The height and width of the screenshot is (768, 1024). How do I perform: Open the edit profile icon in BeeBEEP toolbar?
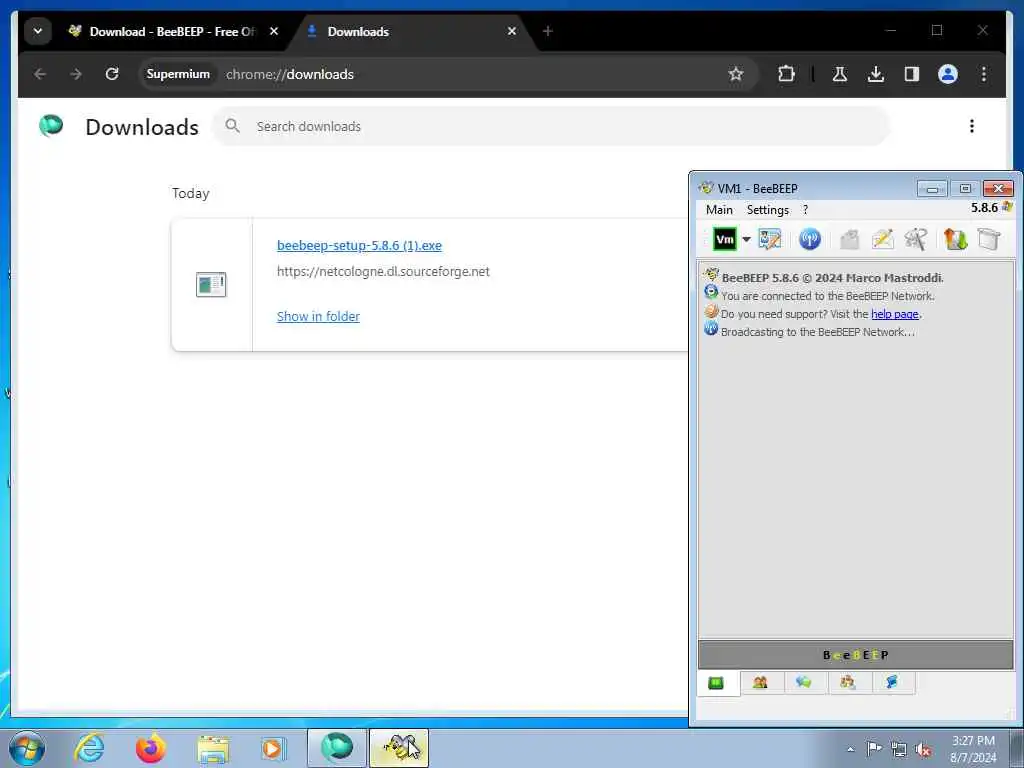[769, 239]
